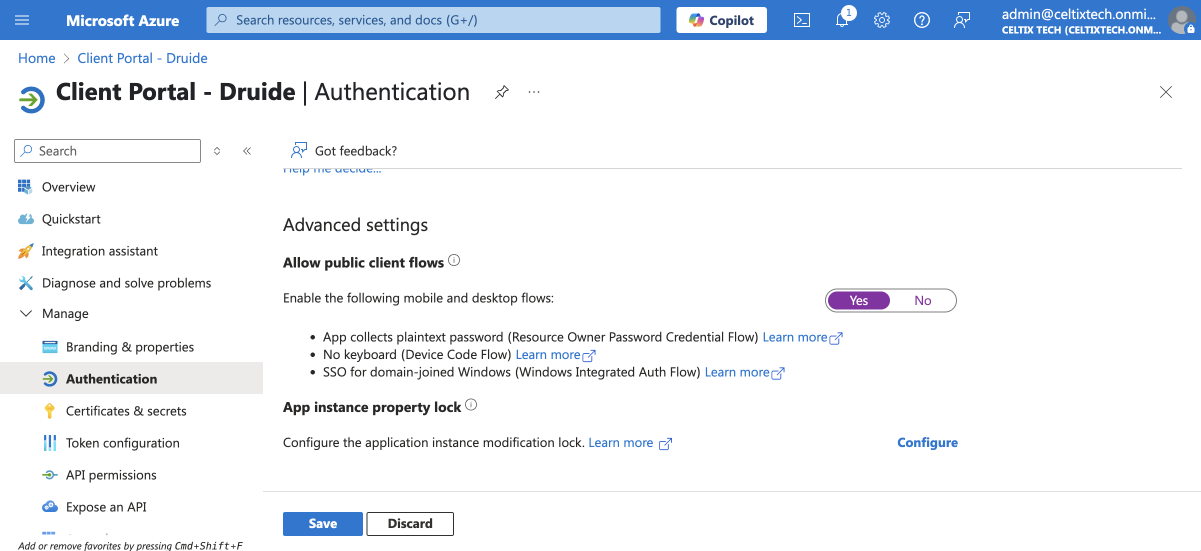Collapse the sidebar menu with double chevron
This screenshot has width=1201, height=551.
tap(247, 151)
